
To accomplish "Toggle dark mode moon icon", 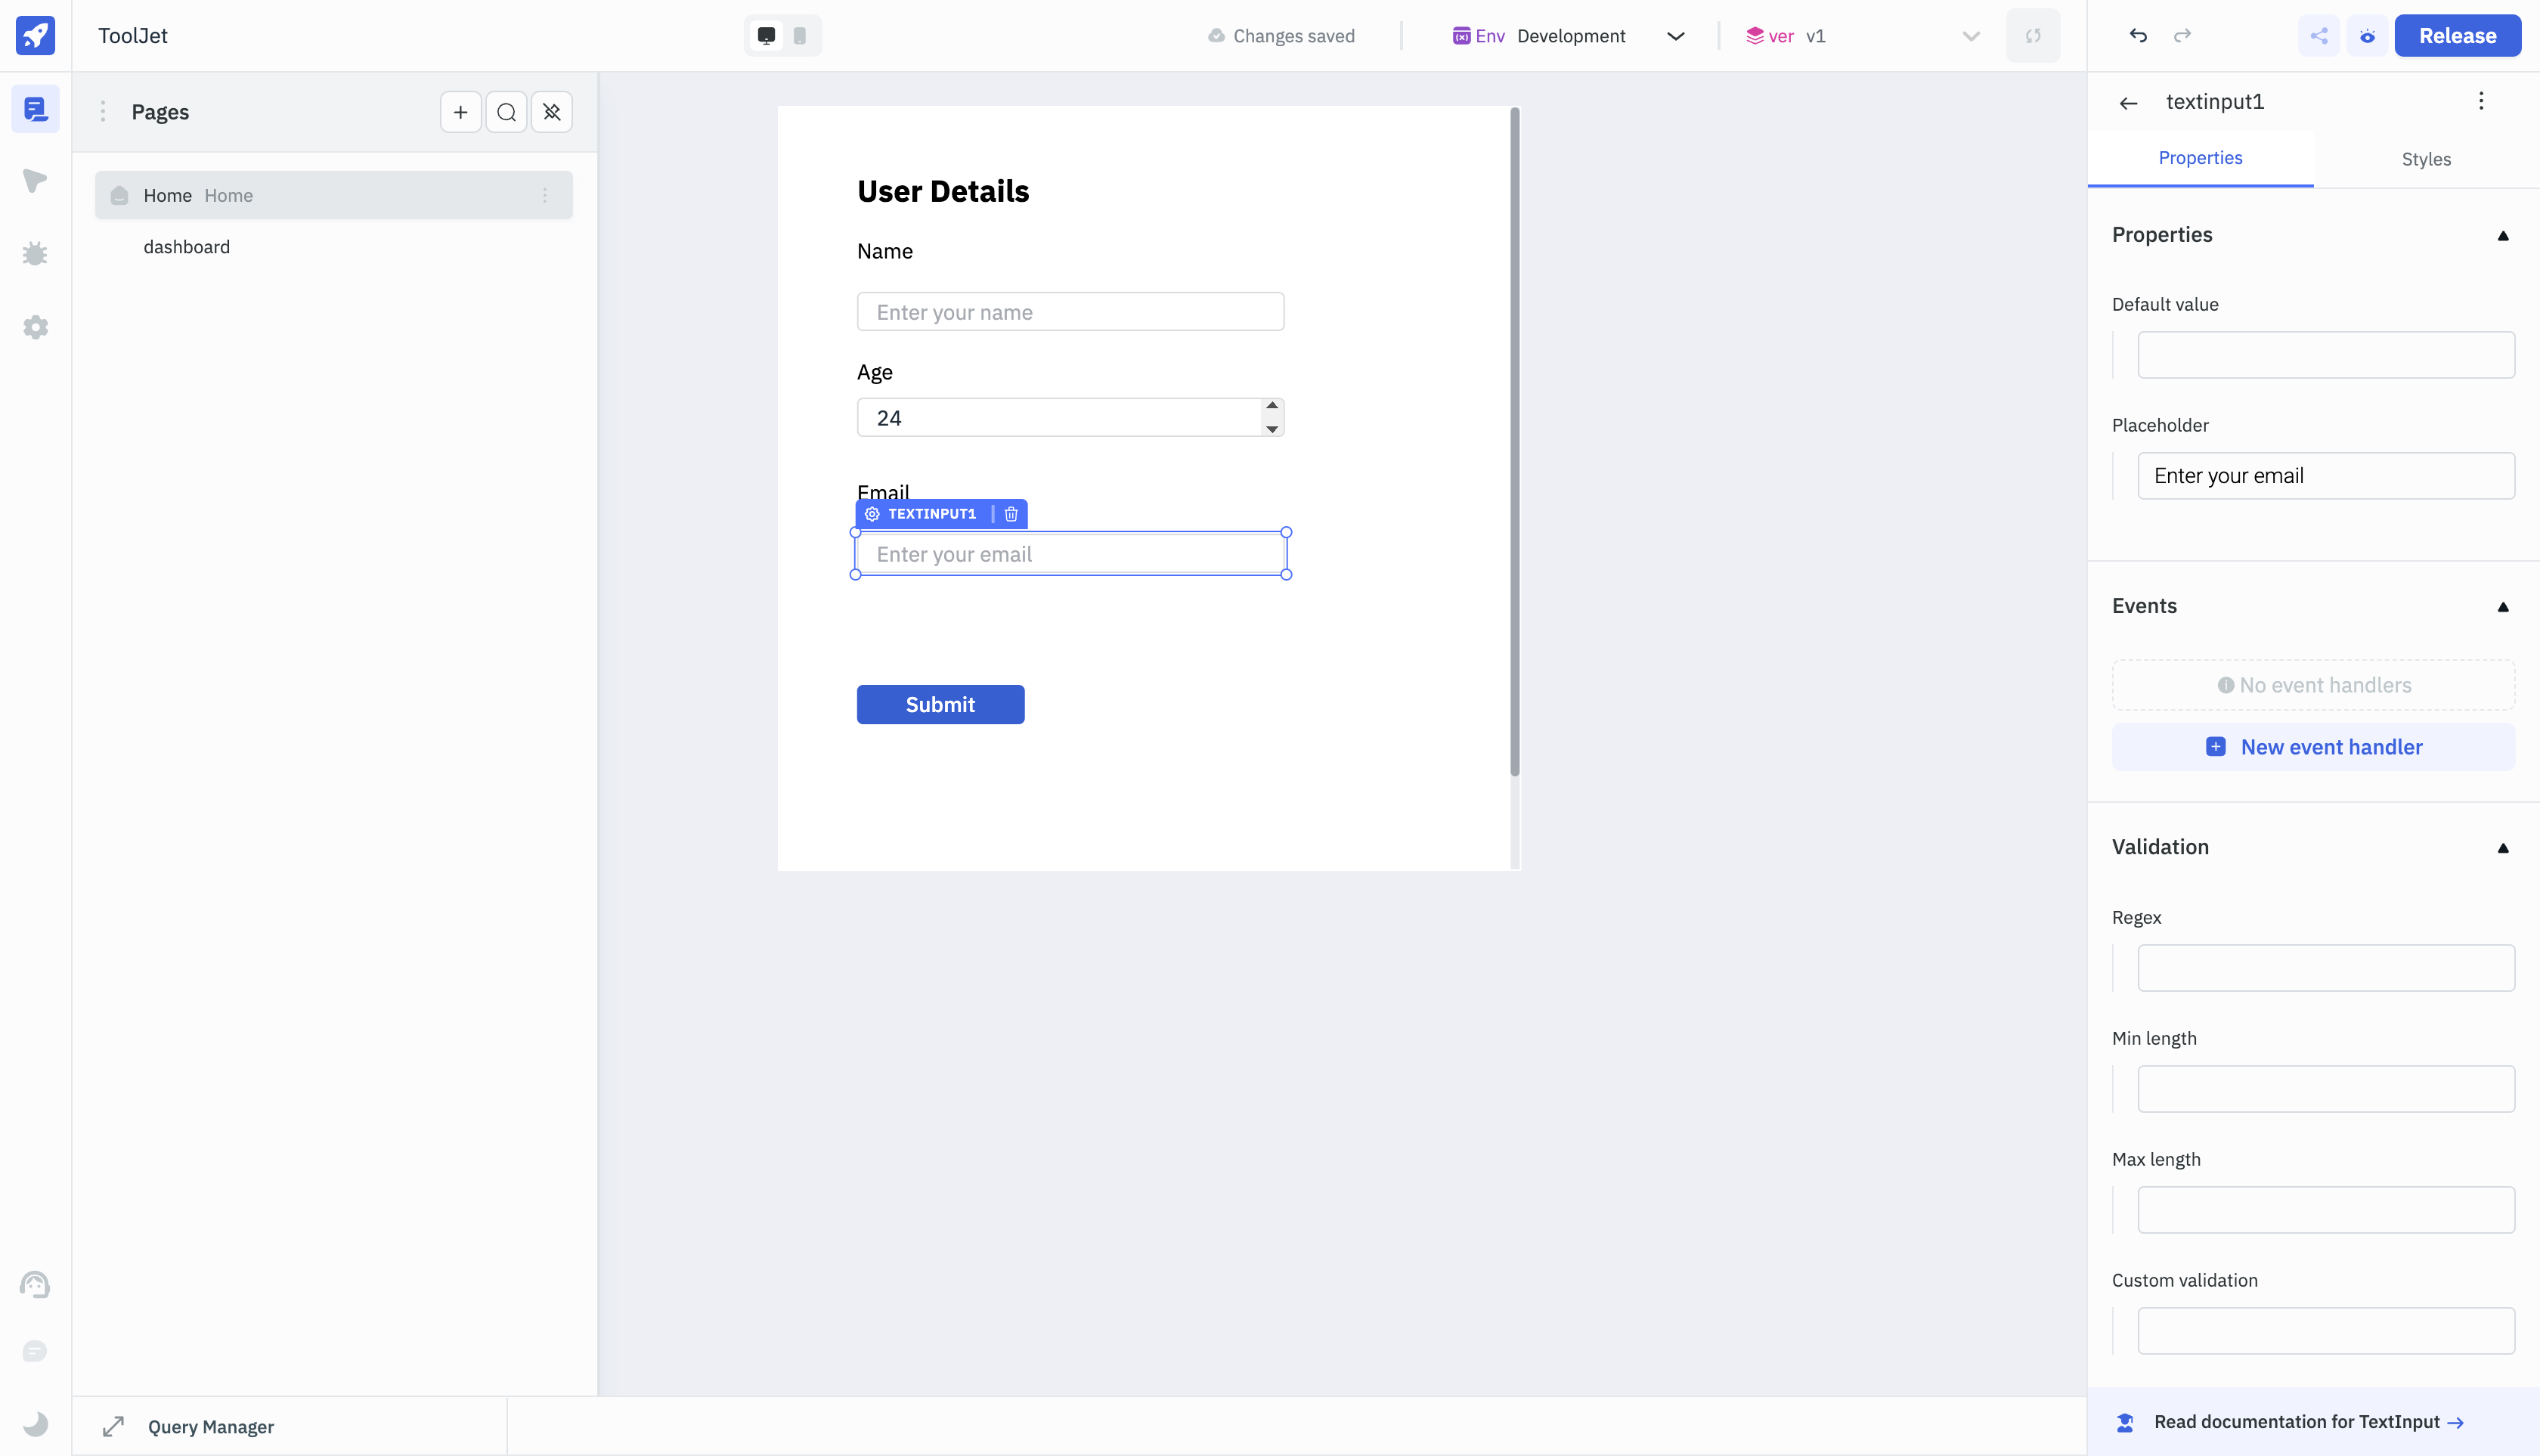I will point(35,1423).
